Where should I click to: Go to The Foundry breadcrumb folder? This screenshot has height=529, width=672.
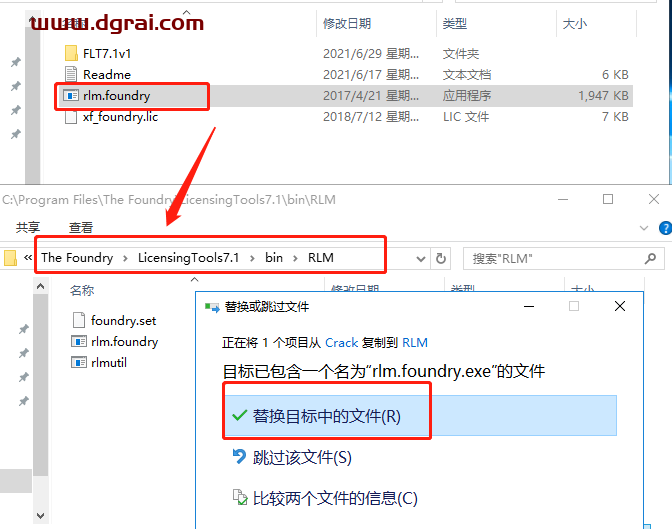(77, 258)
